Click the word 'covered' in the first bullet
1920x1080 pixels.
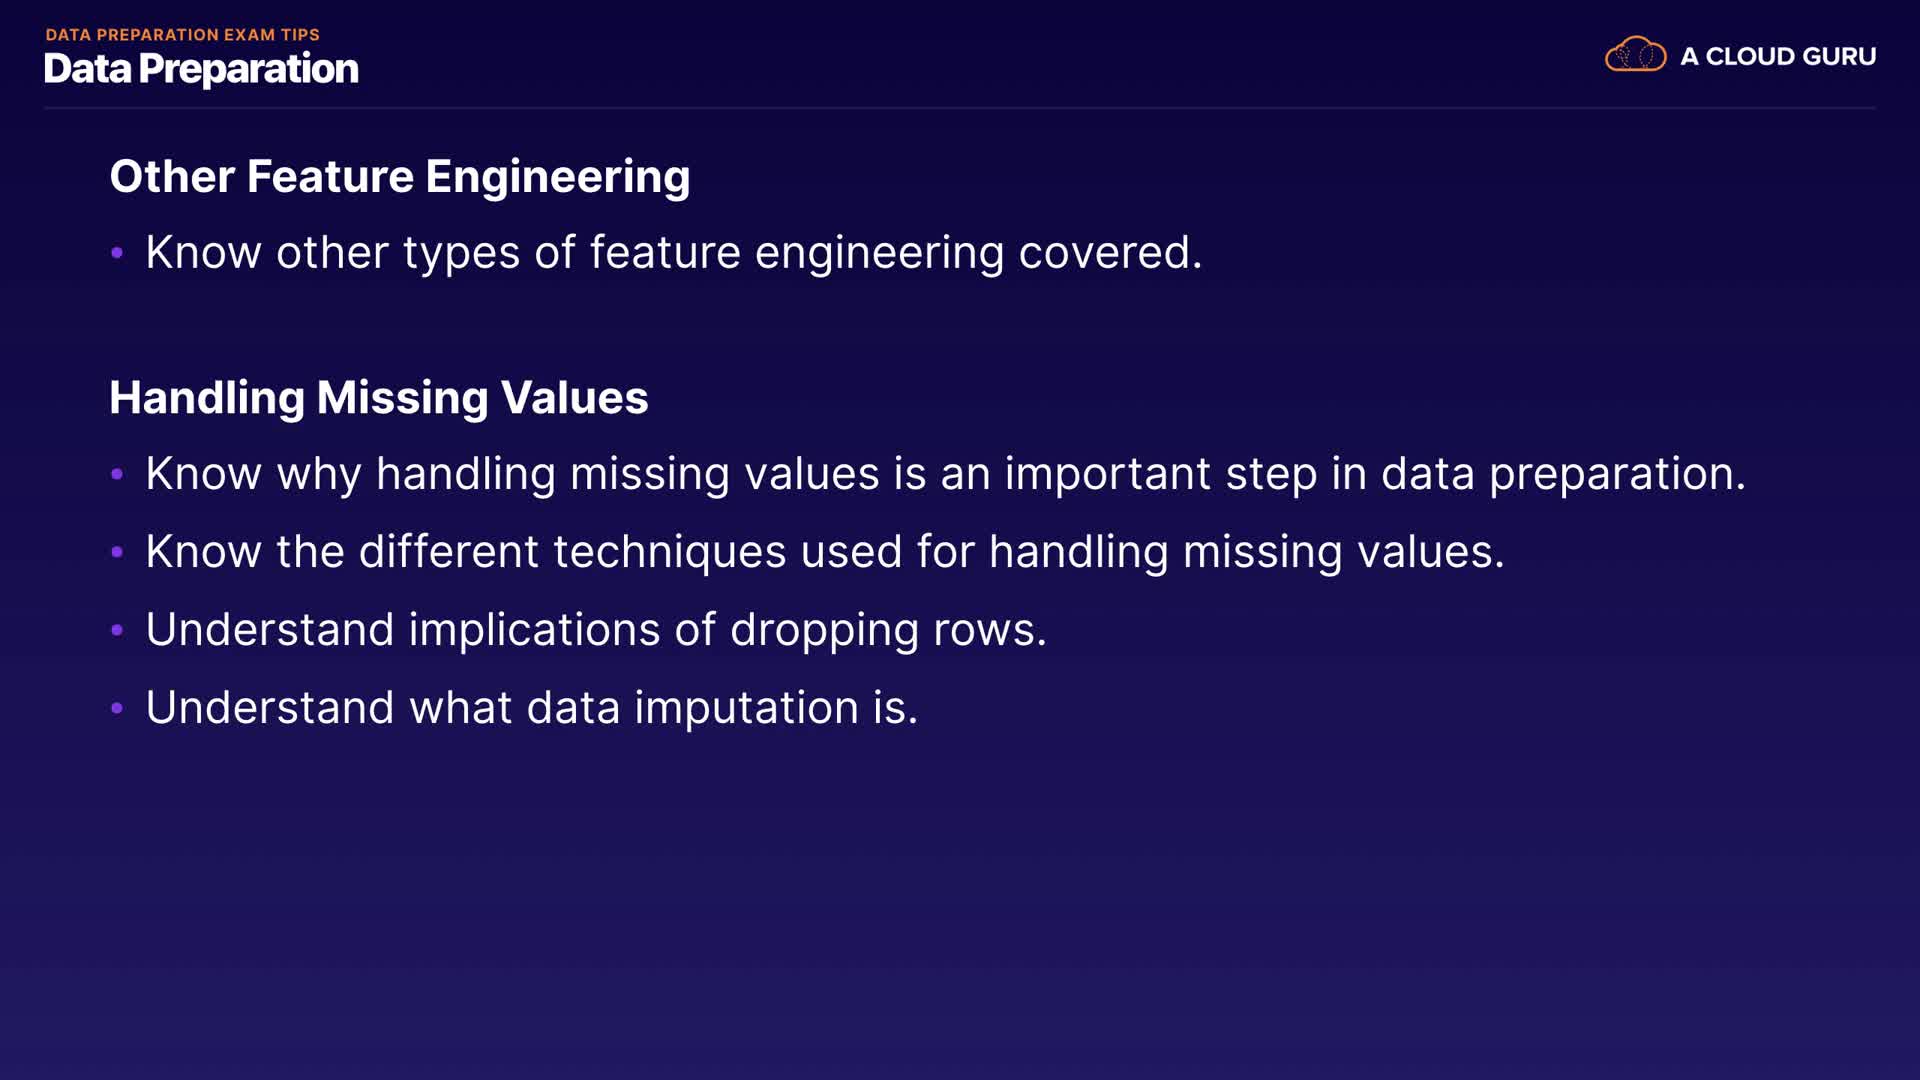pyautogui.click(x=1106, y=252)
